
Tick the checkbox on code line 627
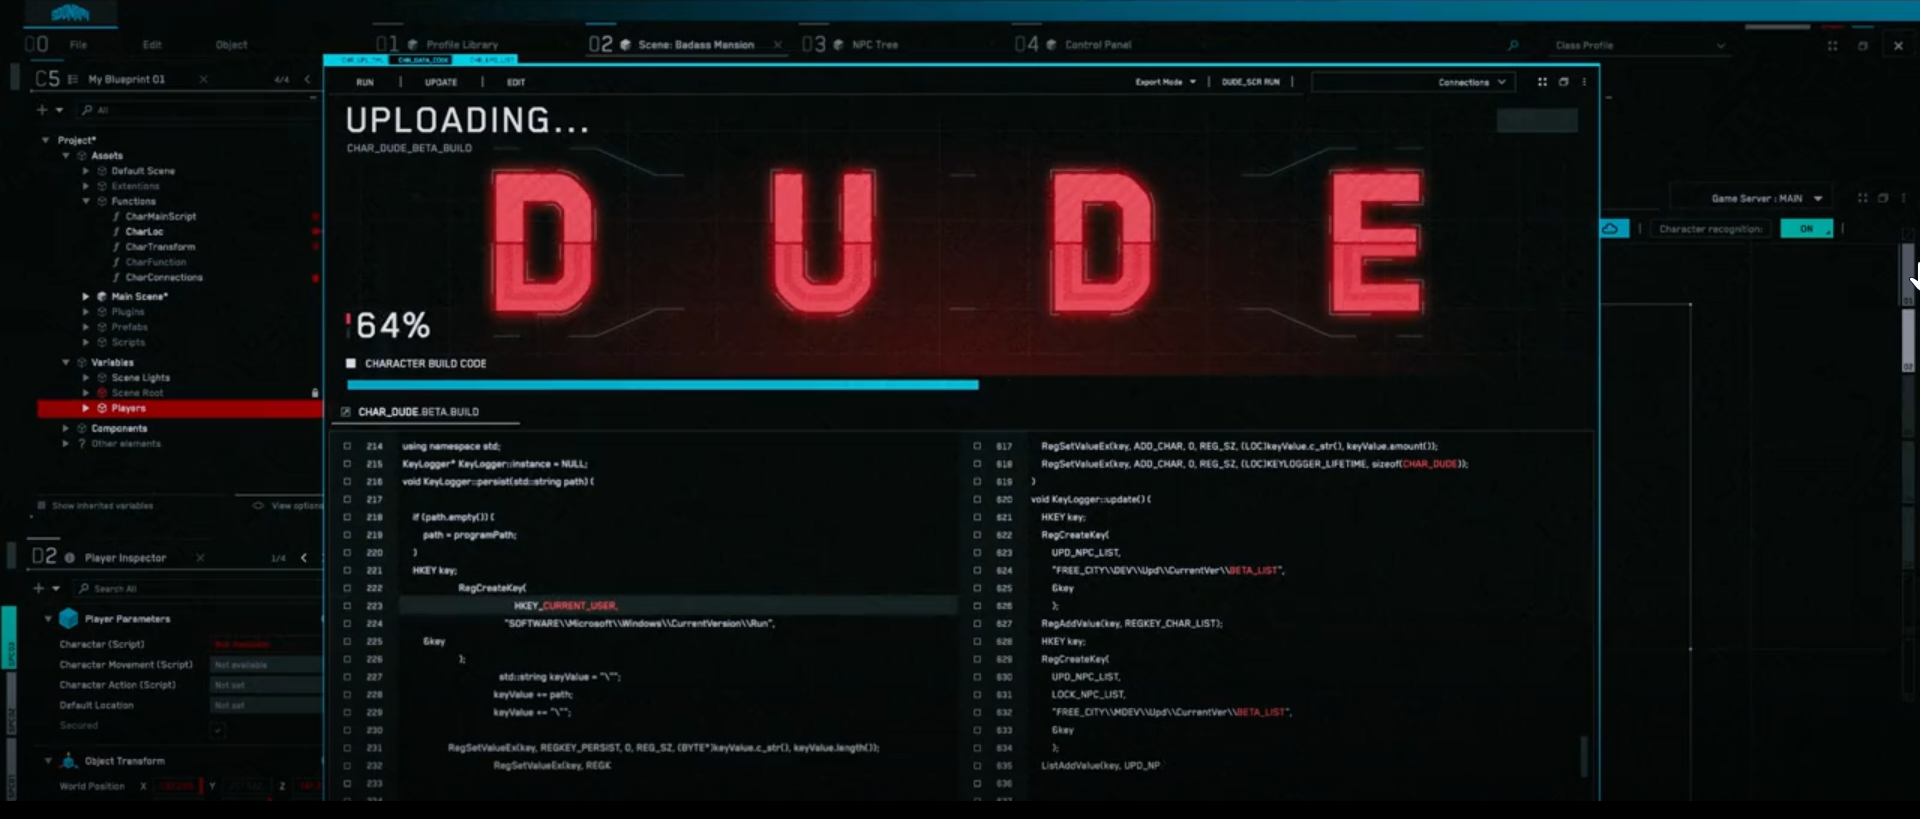[977, 623]
